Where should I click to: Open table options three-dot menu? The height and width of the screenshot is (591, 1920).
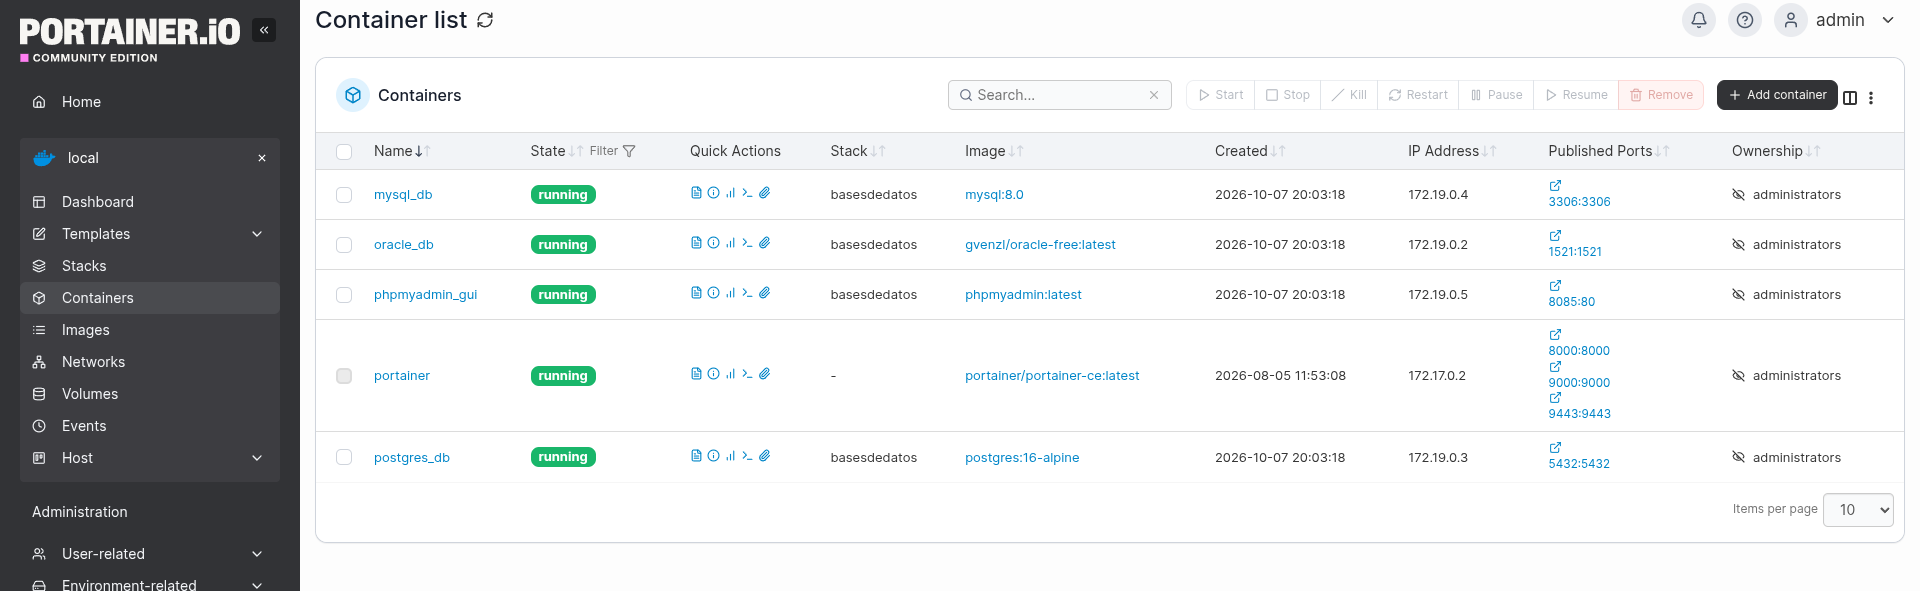pos(1871,97)
